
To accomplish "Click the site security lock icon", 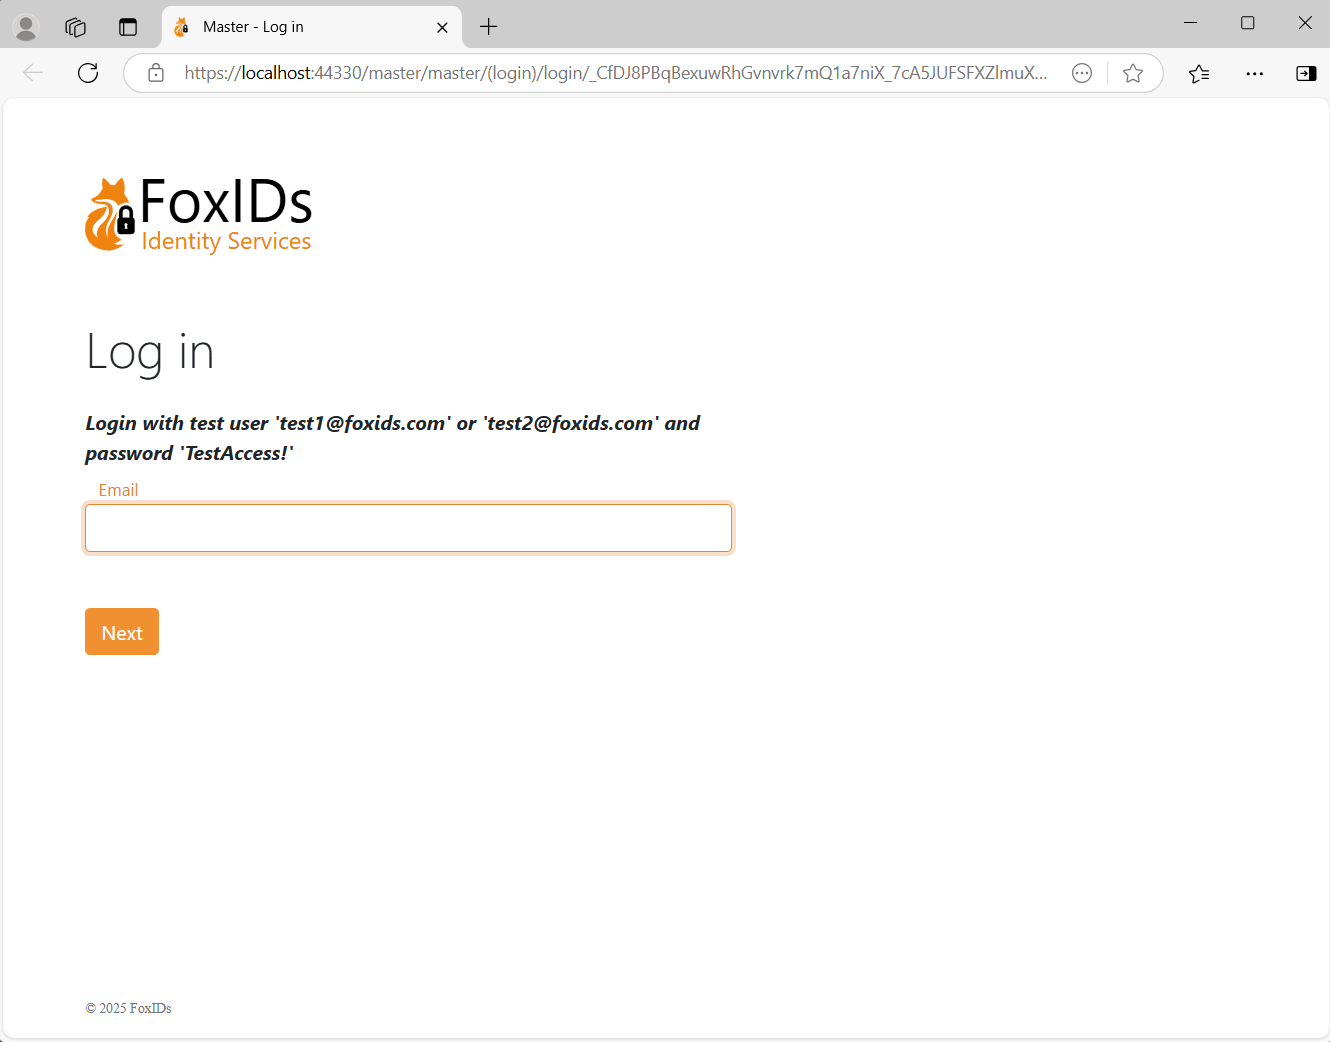I will (155, 73).
